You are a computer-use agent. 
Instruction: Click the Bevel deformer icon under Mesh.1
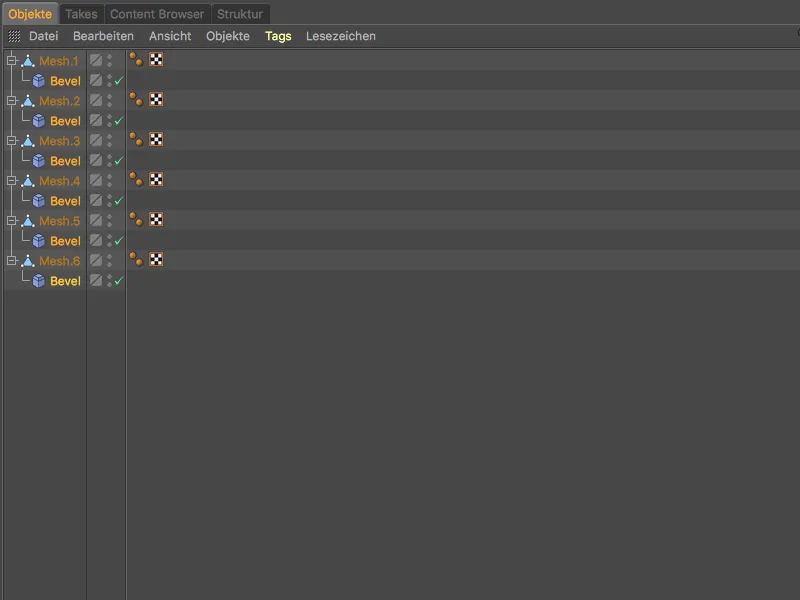pyautogui.click(x=39, y=81)
